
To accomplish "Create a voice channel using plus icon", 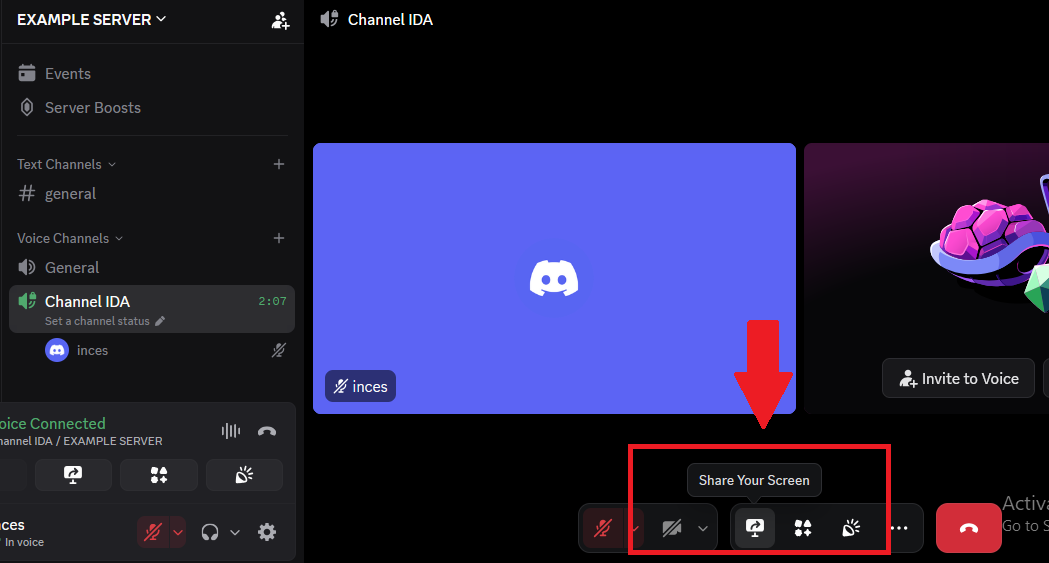I will pyautogui.click(x=279, y=238).
